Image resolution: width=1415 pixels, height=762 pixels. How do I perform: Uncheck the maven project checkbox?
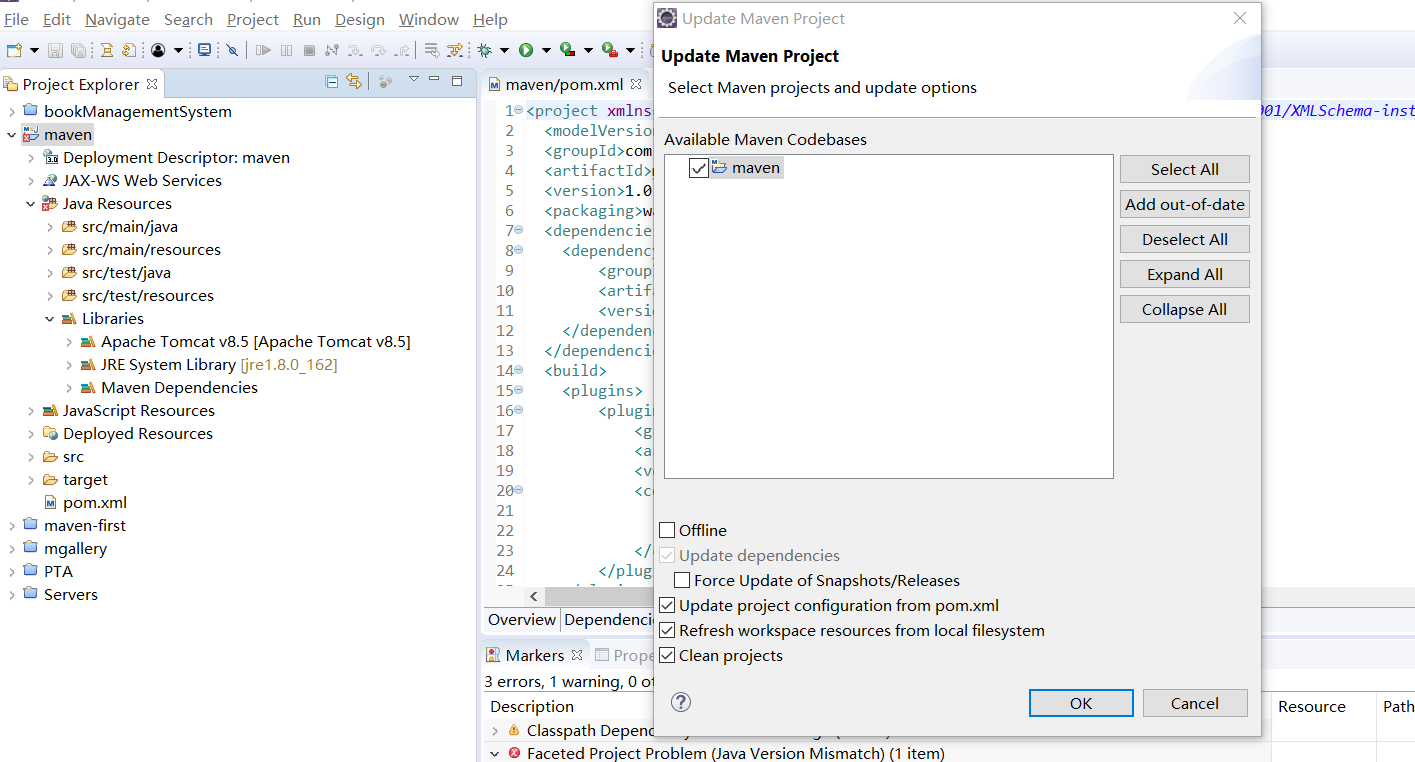tap(698, 168)
